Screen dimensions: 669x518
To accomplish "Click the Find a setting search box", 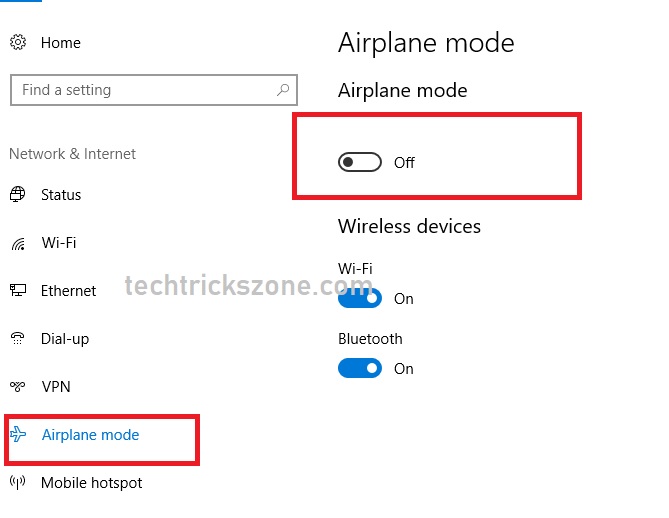I will point(140,90).
